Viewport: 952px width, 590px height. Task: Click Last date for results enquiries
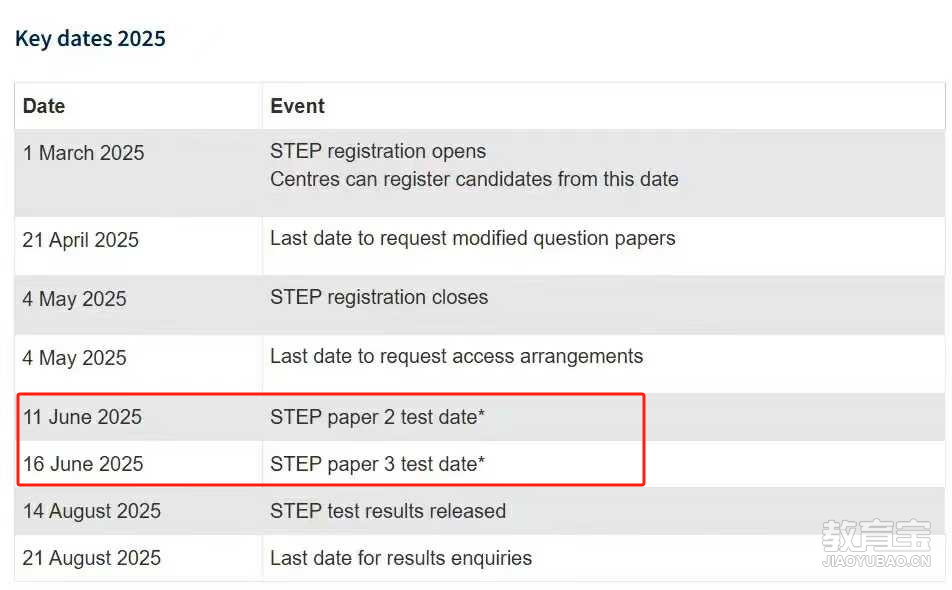point(401,558)
